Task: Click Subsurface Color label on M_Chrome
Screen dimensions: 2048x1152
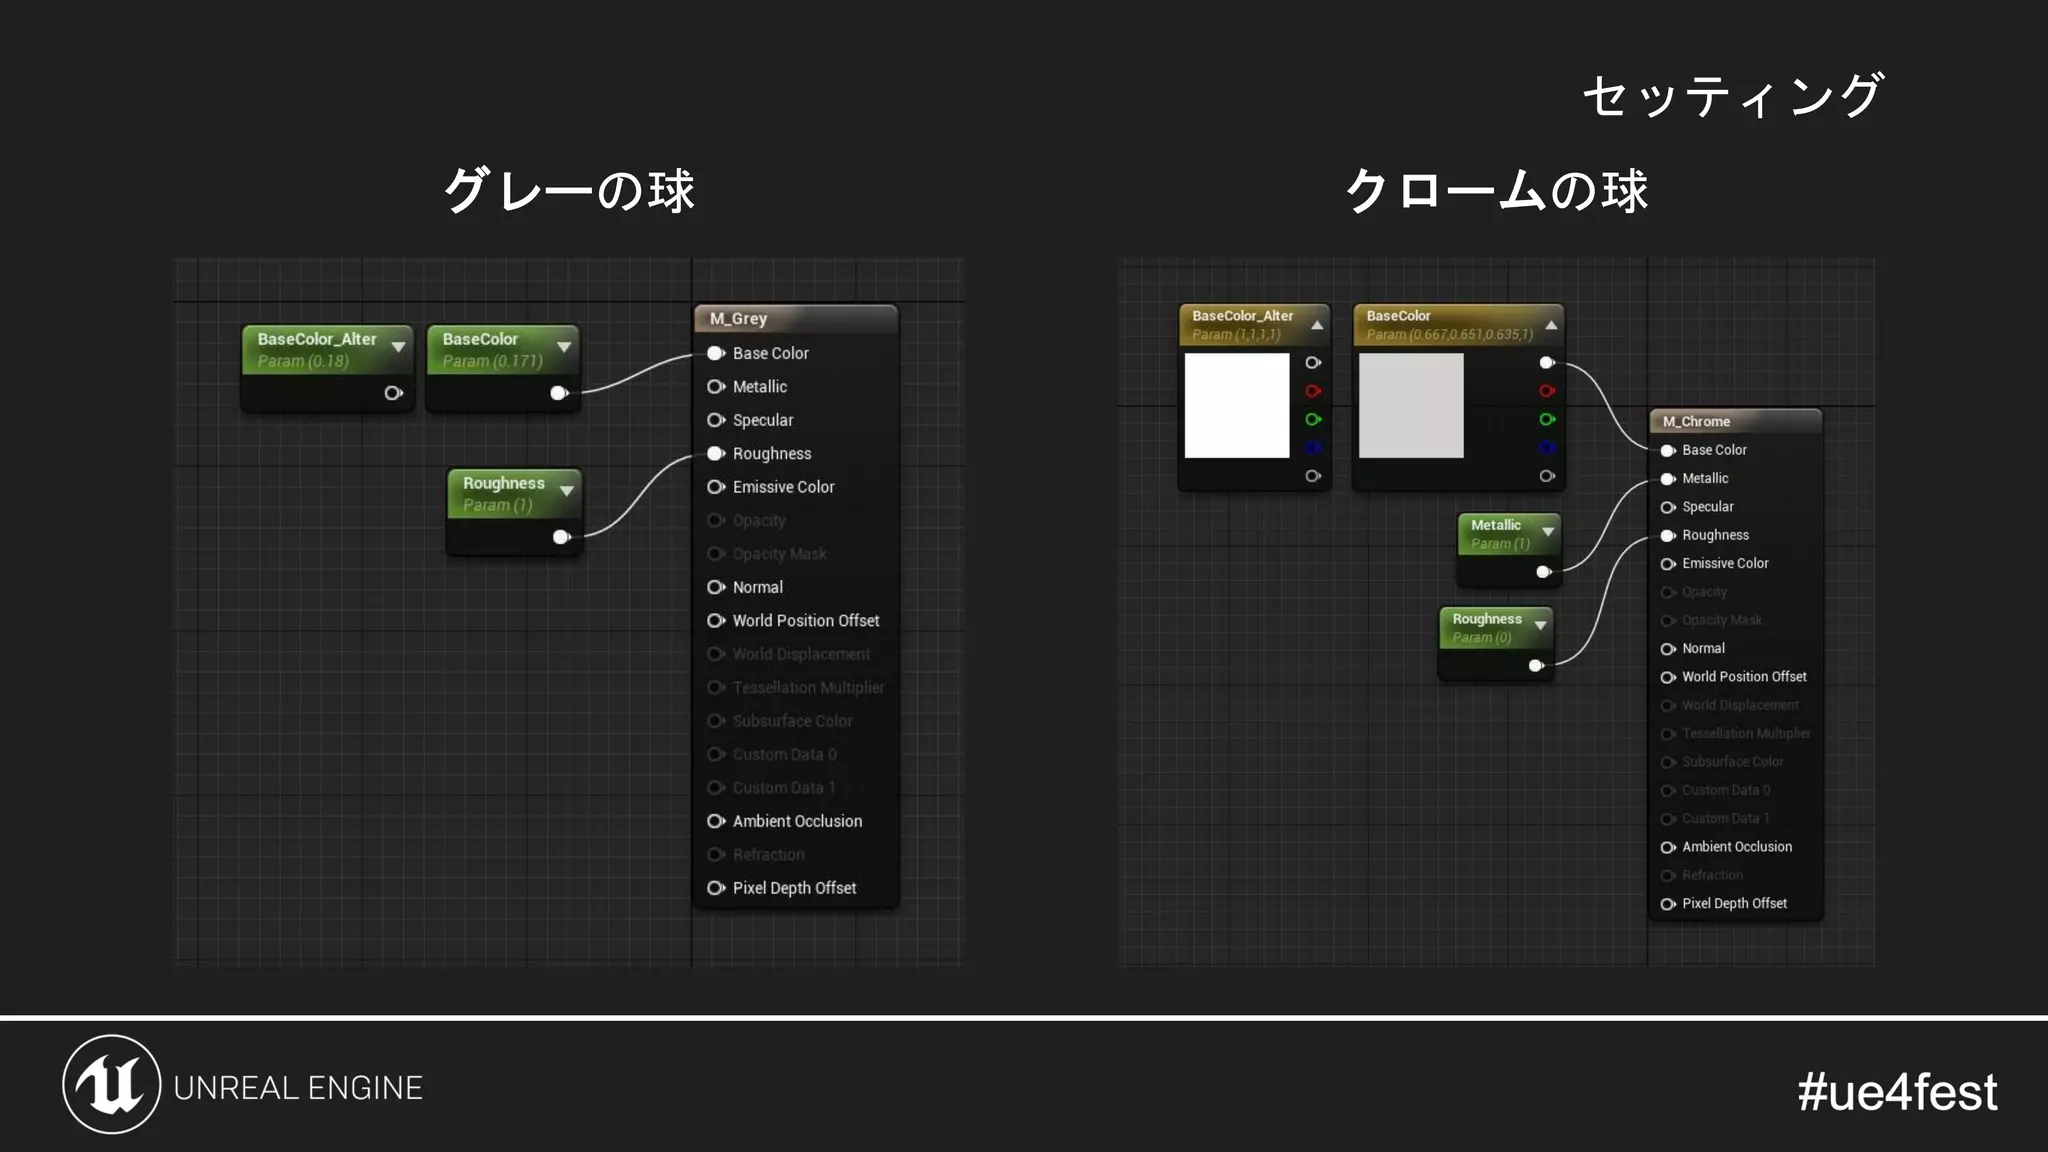Action: pos(1732,762)
